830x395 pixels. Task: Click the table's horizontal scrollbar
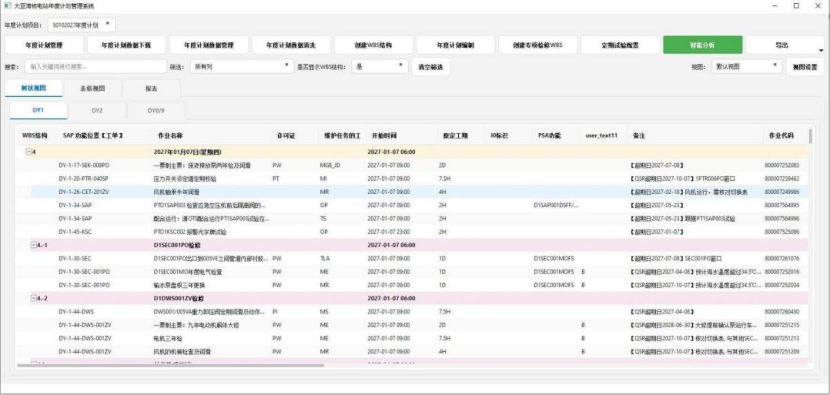pos(170,365)
